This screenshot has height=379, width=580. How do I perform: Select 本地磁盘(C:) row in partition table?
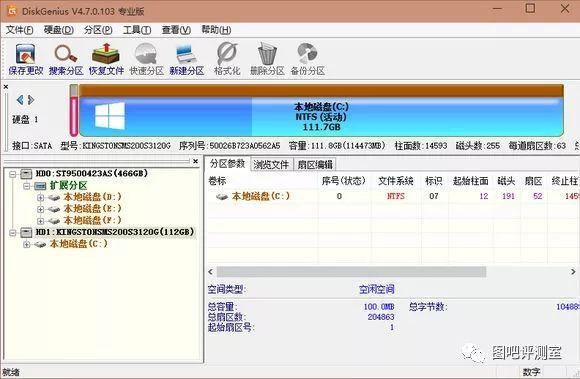coord(394,197)
